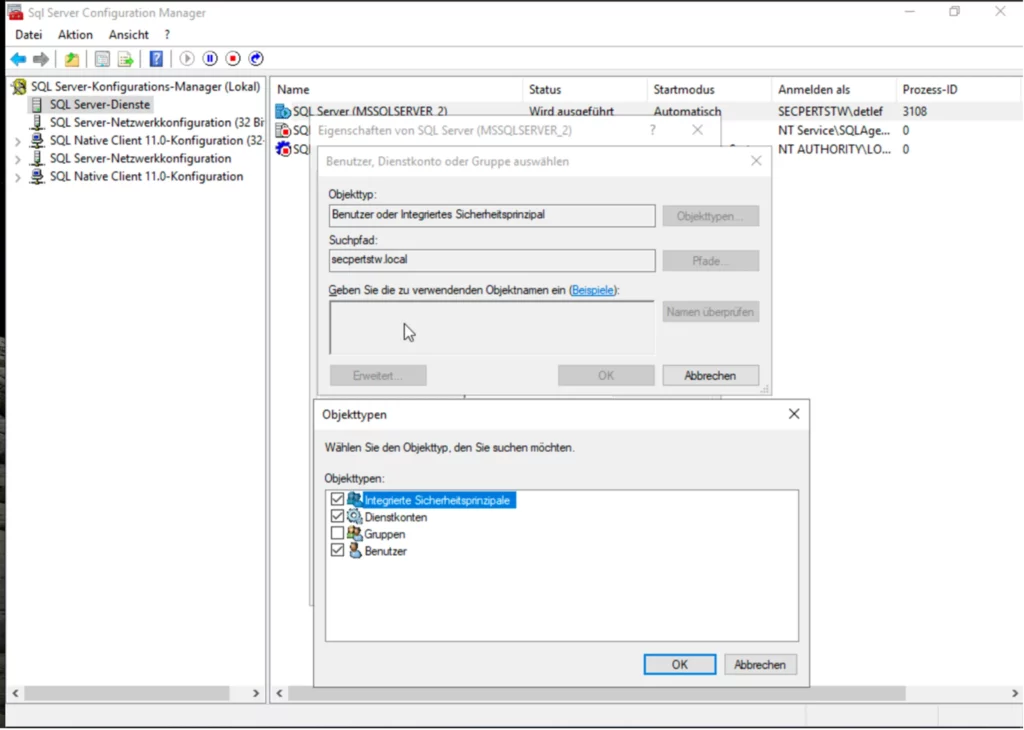The width and height of the screenshot is (1024, 730).
Task: Click the gear service icon in the NT AUTHORITY row
Action: point(283,149)
